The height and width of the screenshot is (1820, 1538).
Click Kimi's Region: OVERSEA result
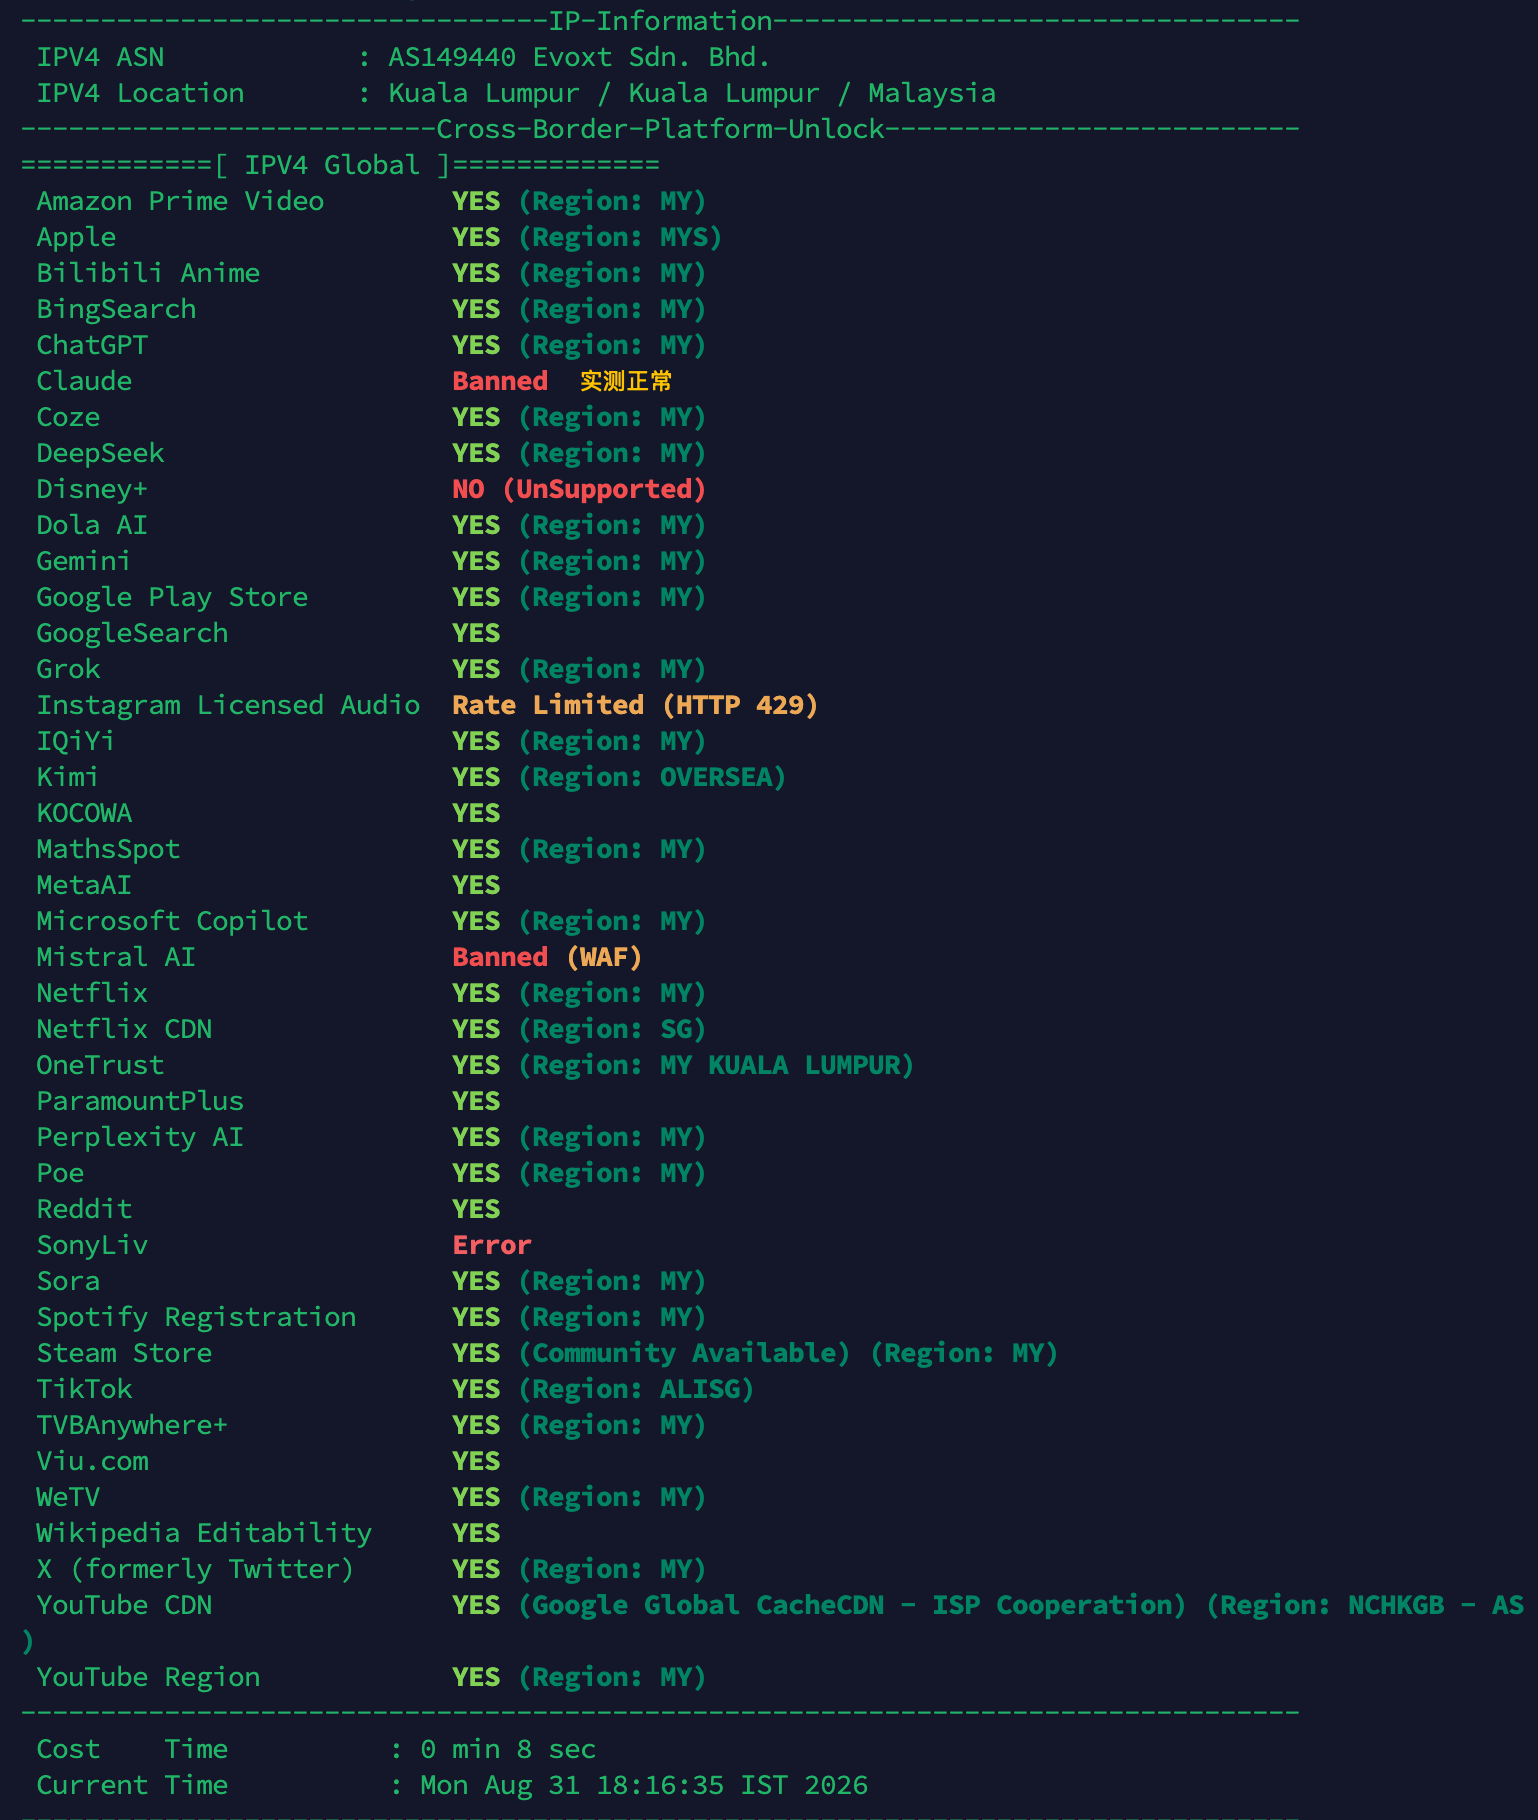pos(652,777)
